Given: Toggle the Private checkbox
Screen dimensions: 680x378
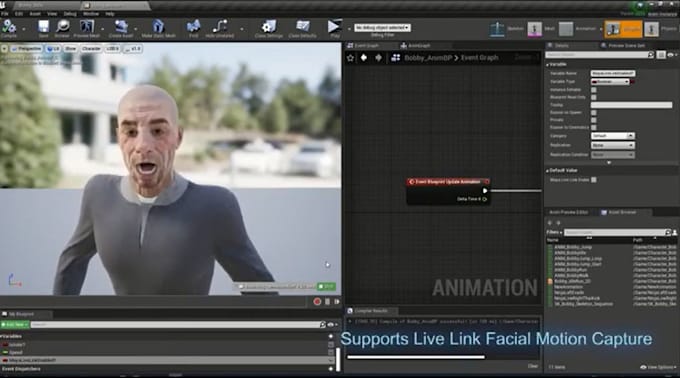Looking at the screenshot, I should click(594, 120).
